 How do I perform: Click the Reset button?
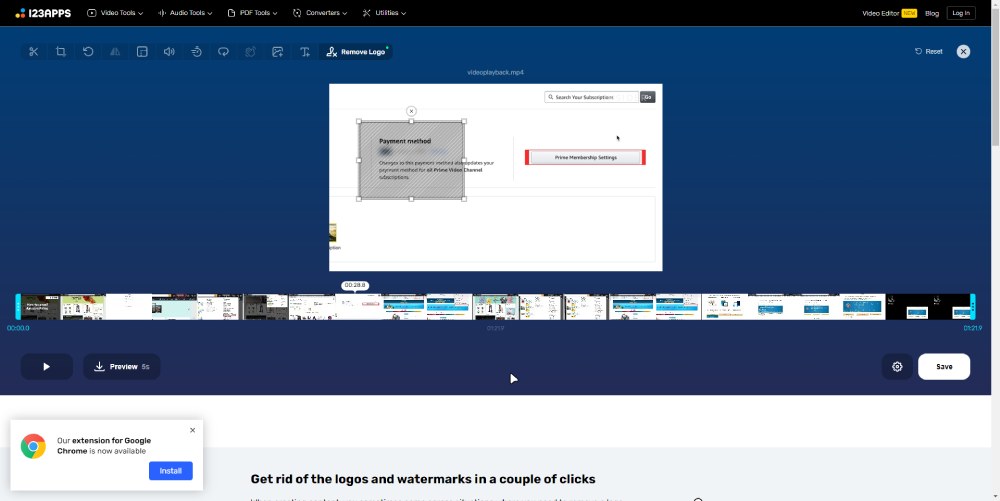(929, 52)
